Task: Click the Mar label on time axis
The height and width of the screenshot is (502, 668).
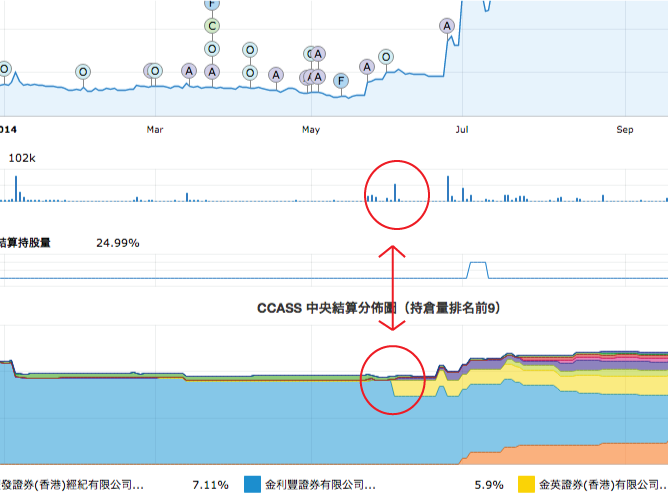Action: [x=155, y=129]
